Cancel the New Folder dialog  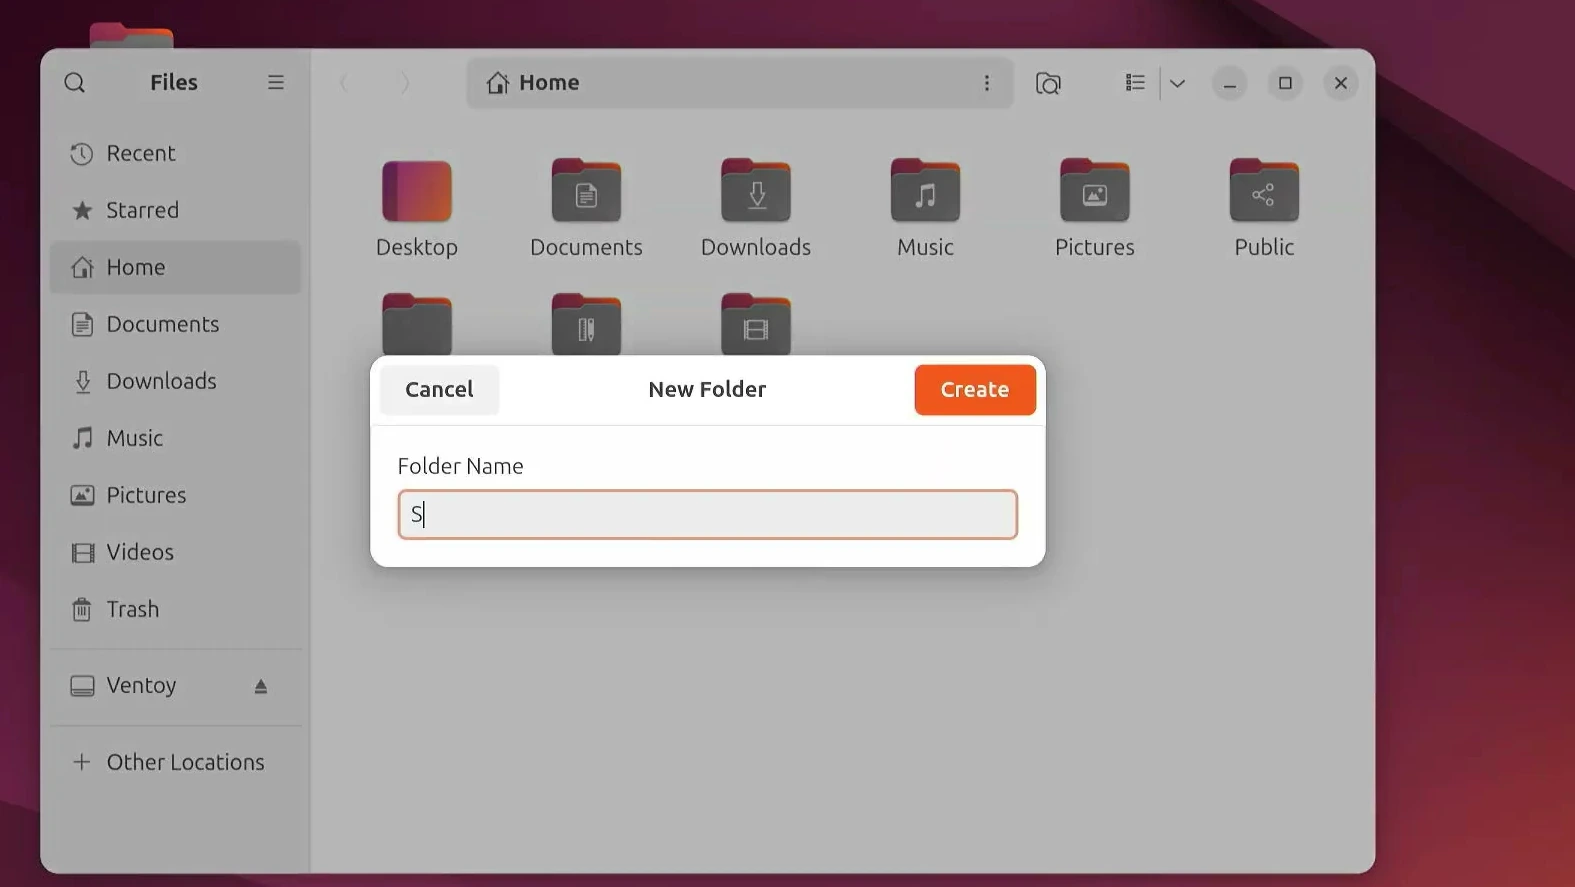click(439, 390)
